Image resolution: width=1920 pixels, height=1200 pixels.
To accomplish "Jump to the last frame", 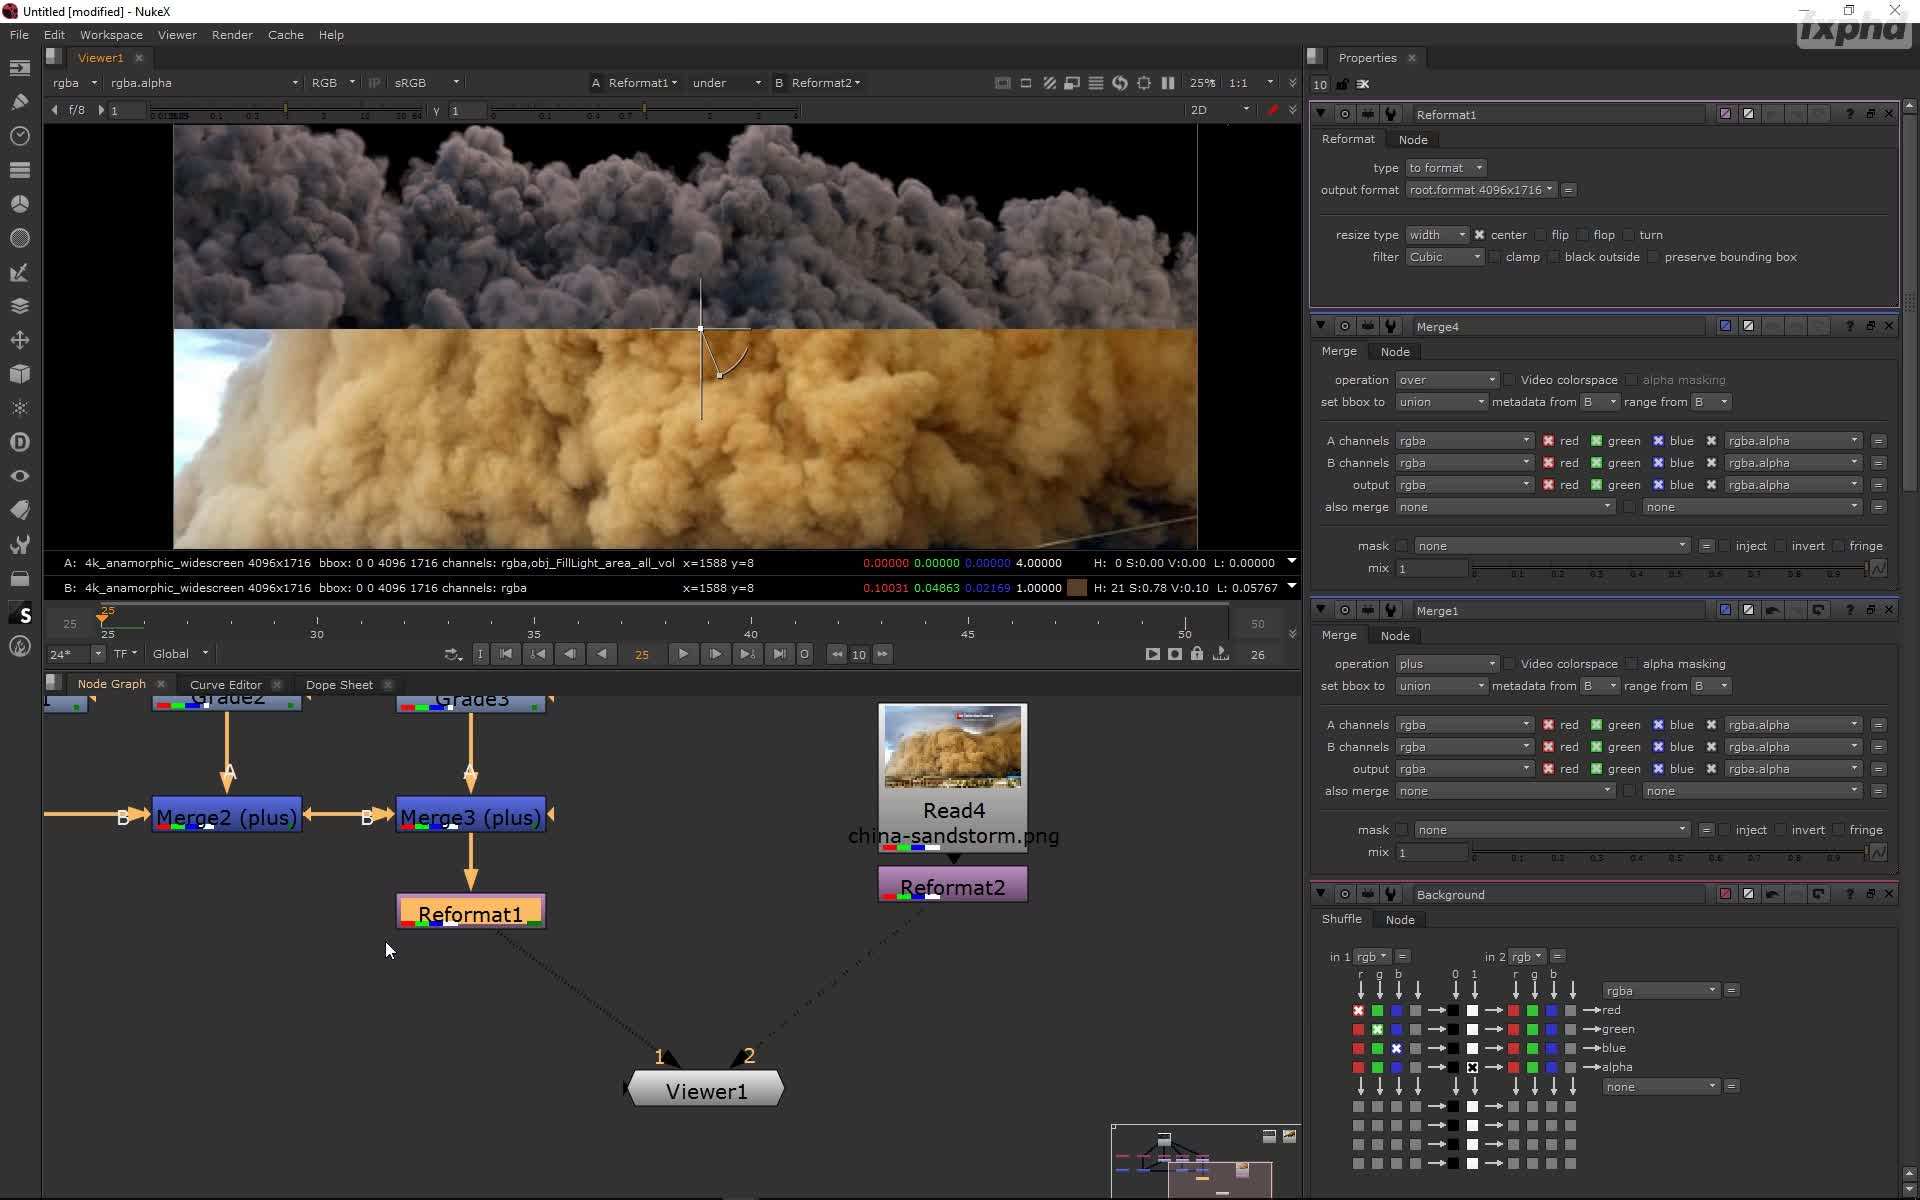I will point(779,654).
